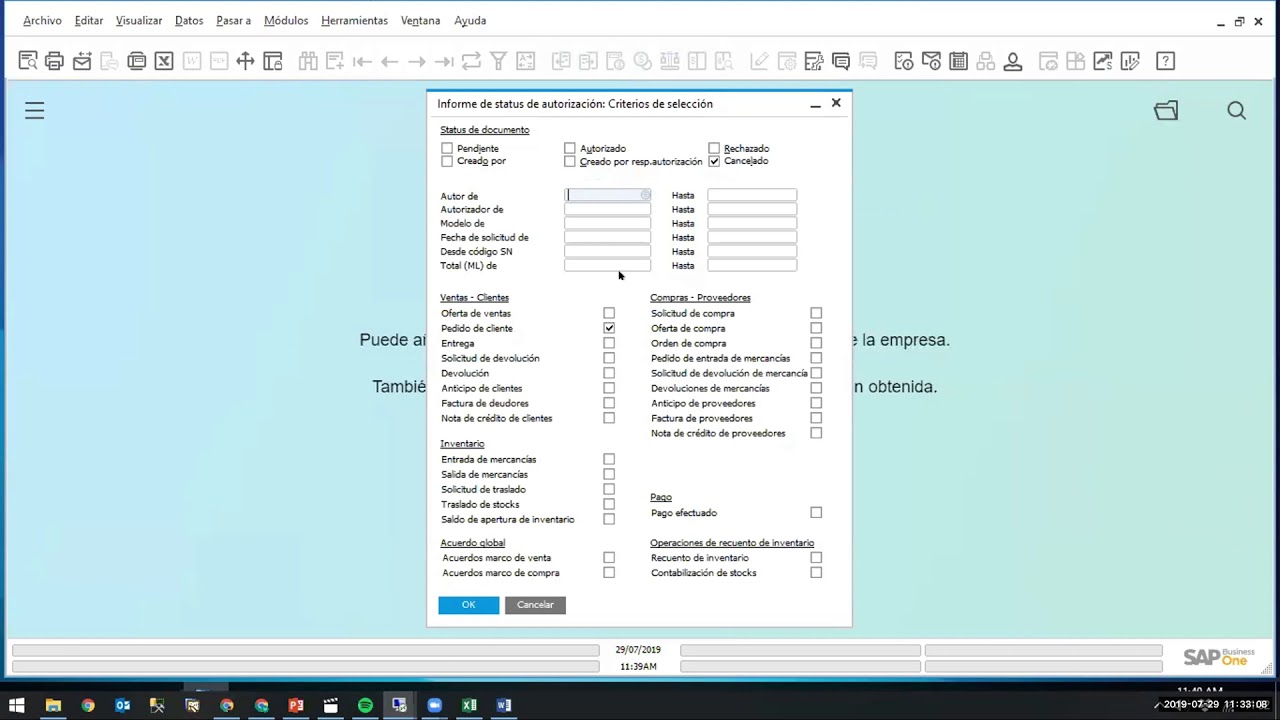This screenshot has width=1280, height=720.
Task: Click the envelope-with-alert toolbar icon
Action: 931,61
